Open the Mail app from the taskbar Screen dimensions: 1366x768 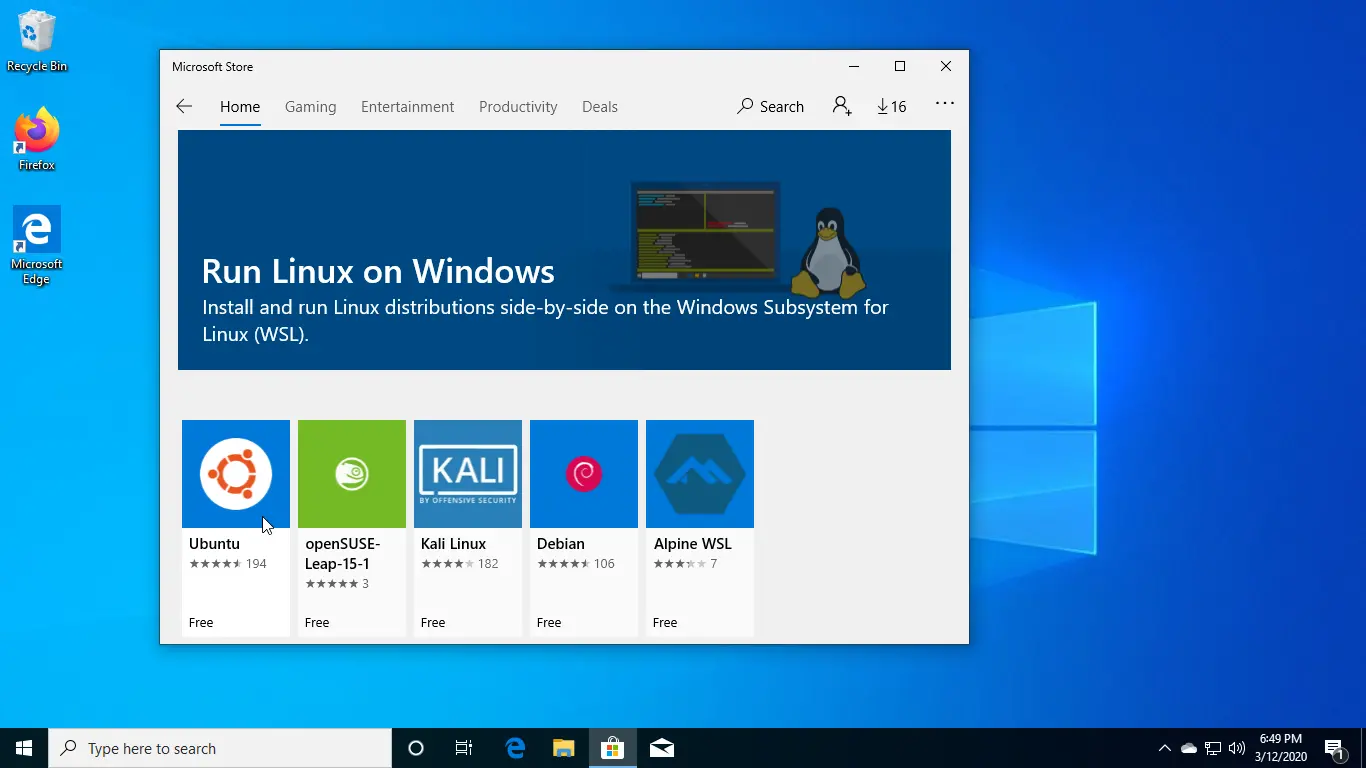pos(661,747)
